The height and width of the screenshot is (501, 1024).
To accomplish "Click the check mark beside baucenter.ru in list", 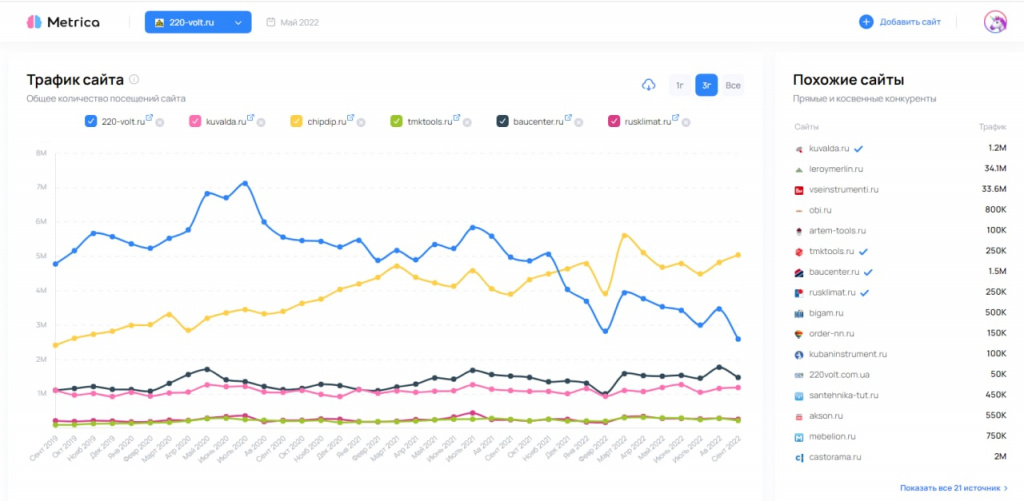I will (869, 272).
